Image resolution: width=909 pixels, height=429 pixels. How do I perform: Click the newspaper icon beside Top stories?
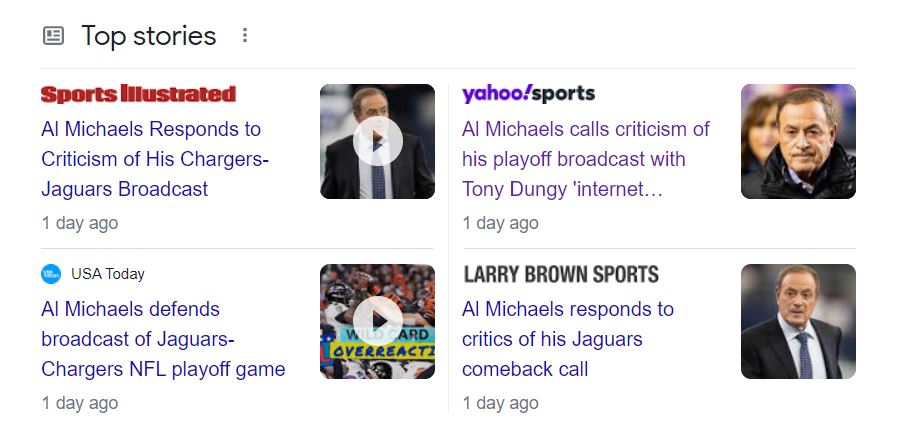coord(53,36)
